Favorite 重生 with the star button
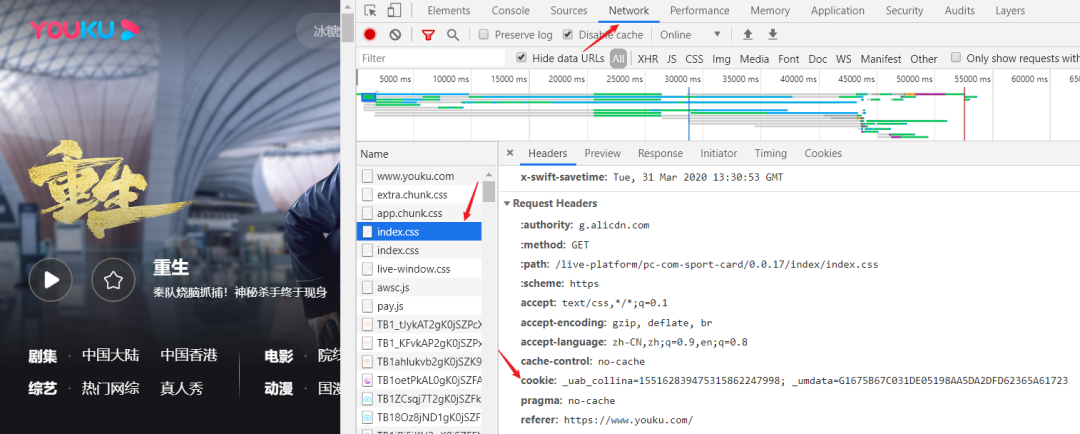The height and width of the screenshot is (434, 1080). [113, 280]
